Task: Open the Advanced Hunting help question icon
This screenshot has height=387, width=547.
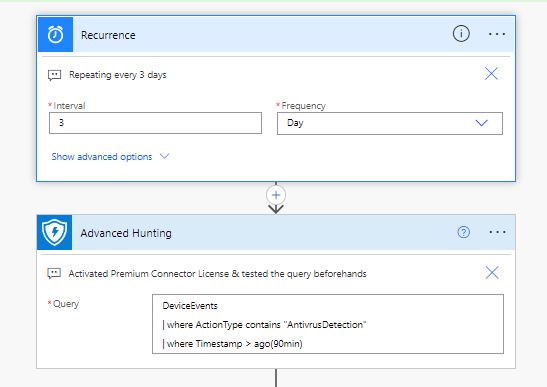Action: tap(464, 232)
